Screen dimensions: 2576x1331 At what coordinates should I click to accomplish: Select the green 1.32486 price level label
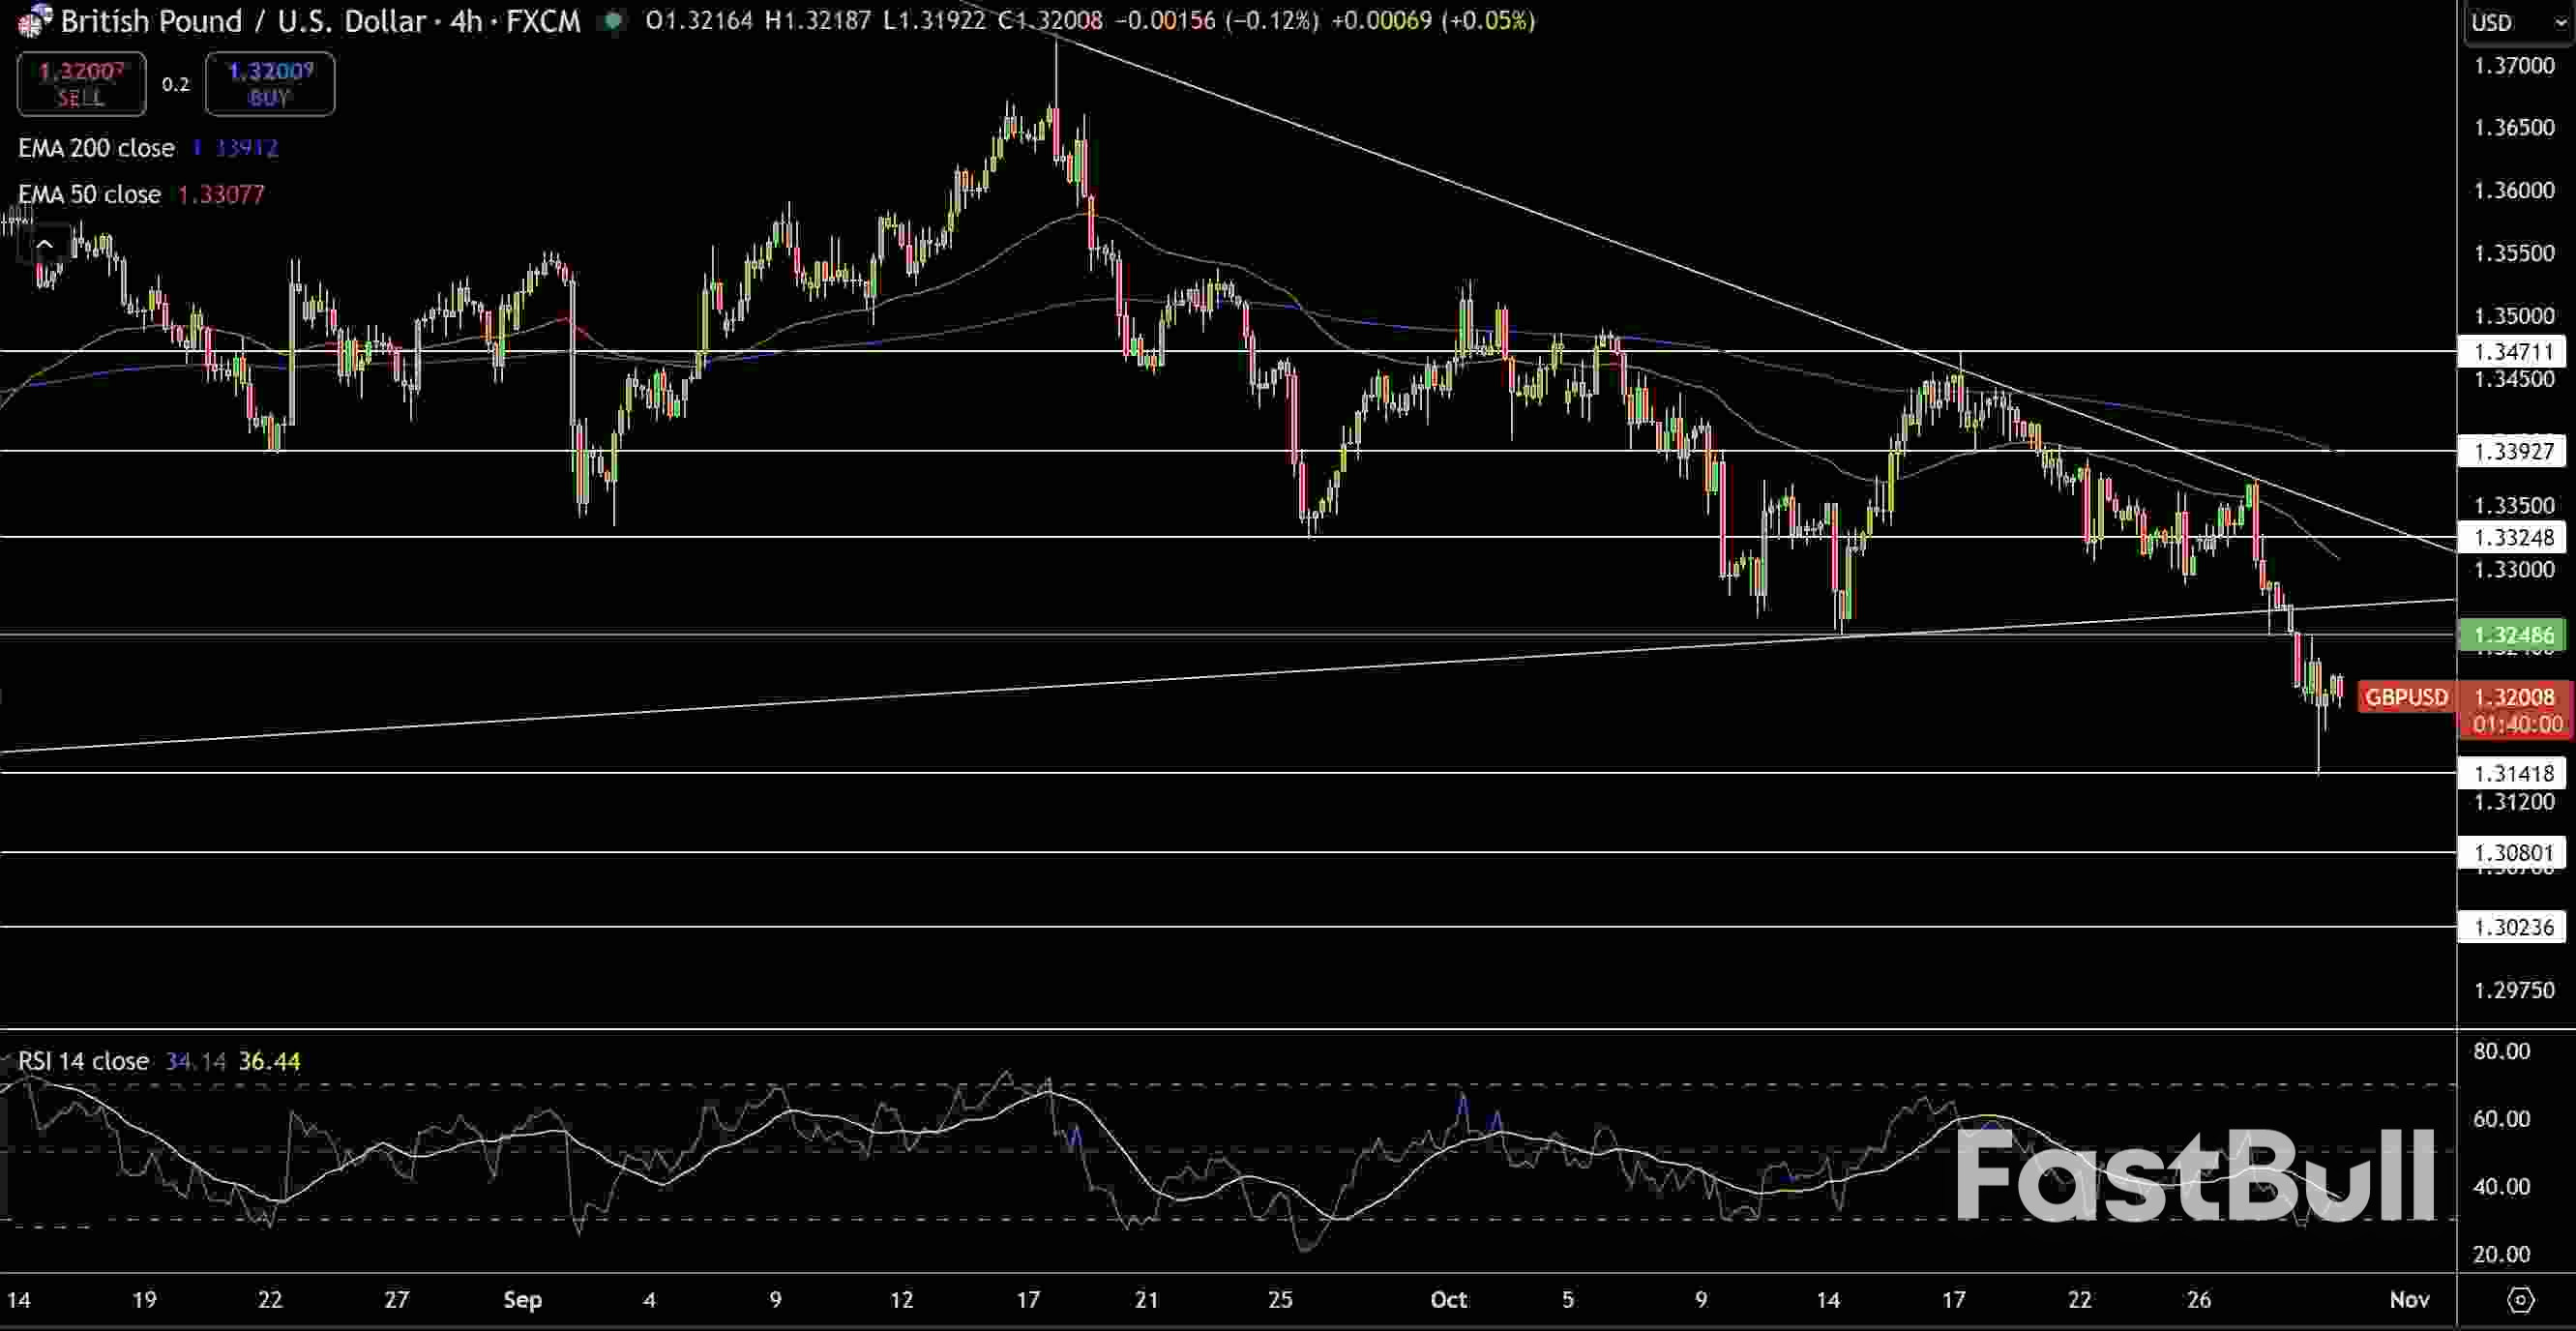(2513, 635)
